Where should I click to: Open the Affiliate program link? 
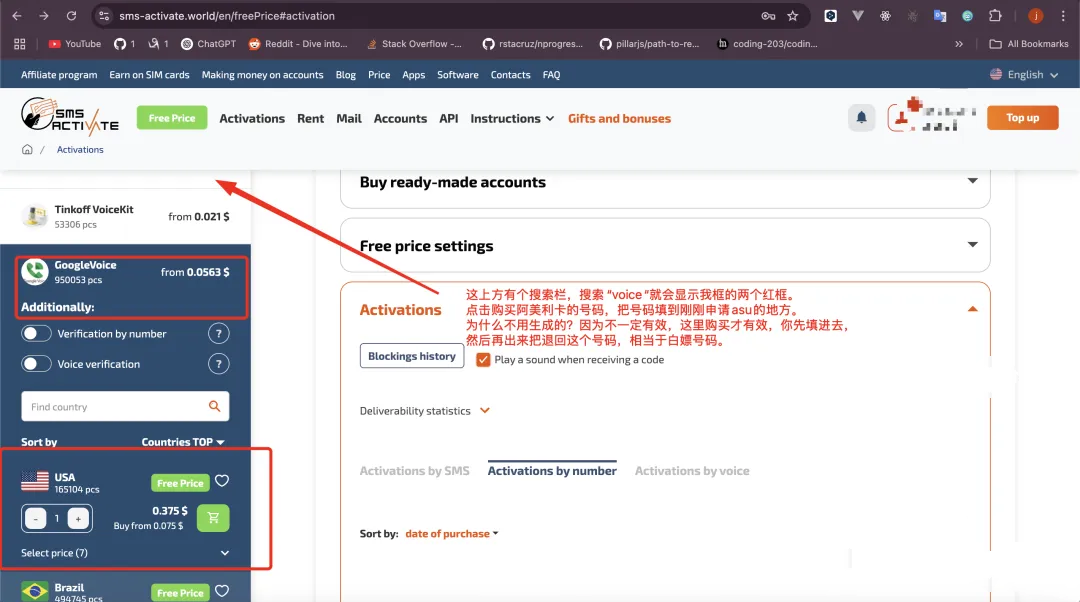coord(59,74)
